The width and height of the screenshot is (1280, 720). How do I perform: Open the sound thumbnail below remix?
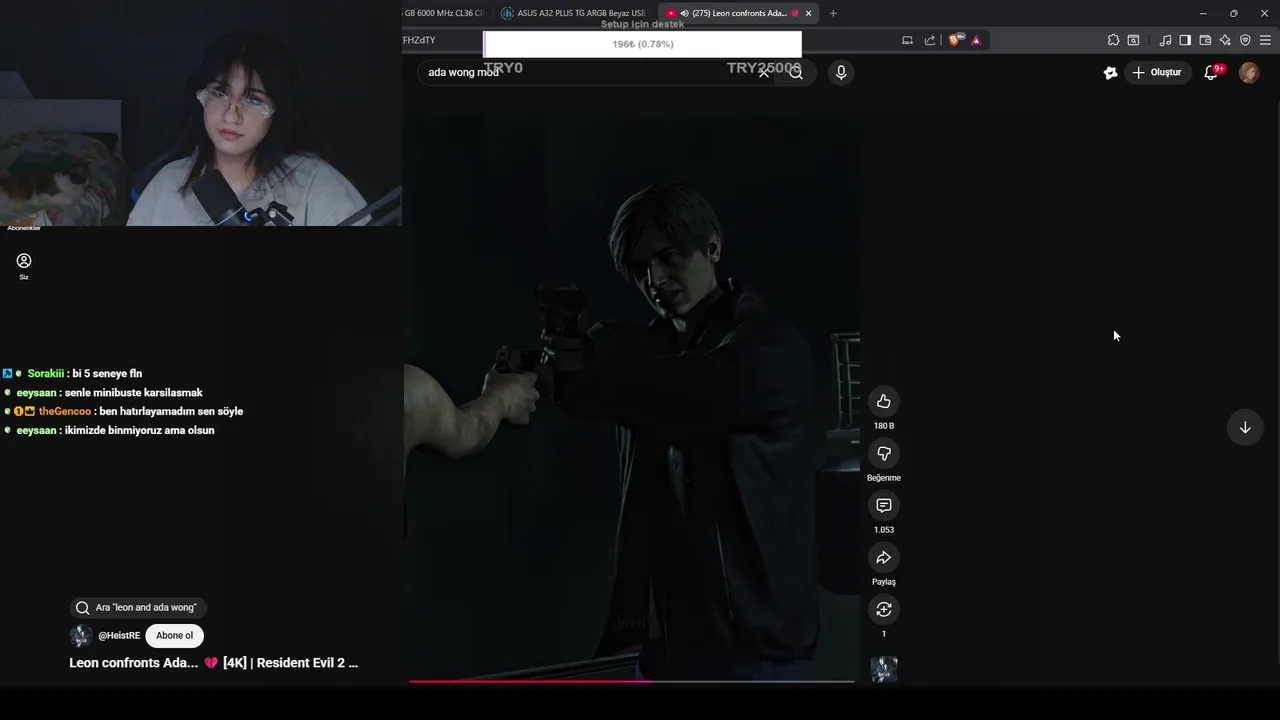pyautogui.click(x=883, y=669)
